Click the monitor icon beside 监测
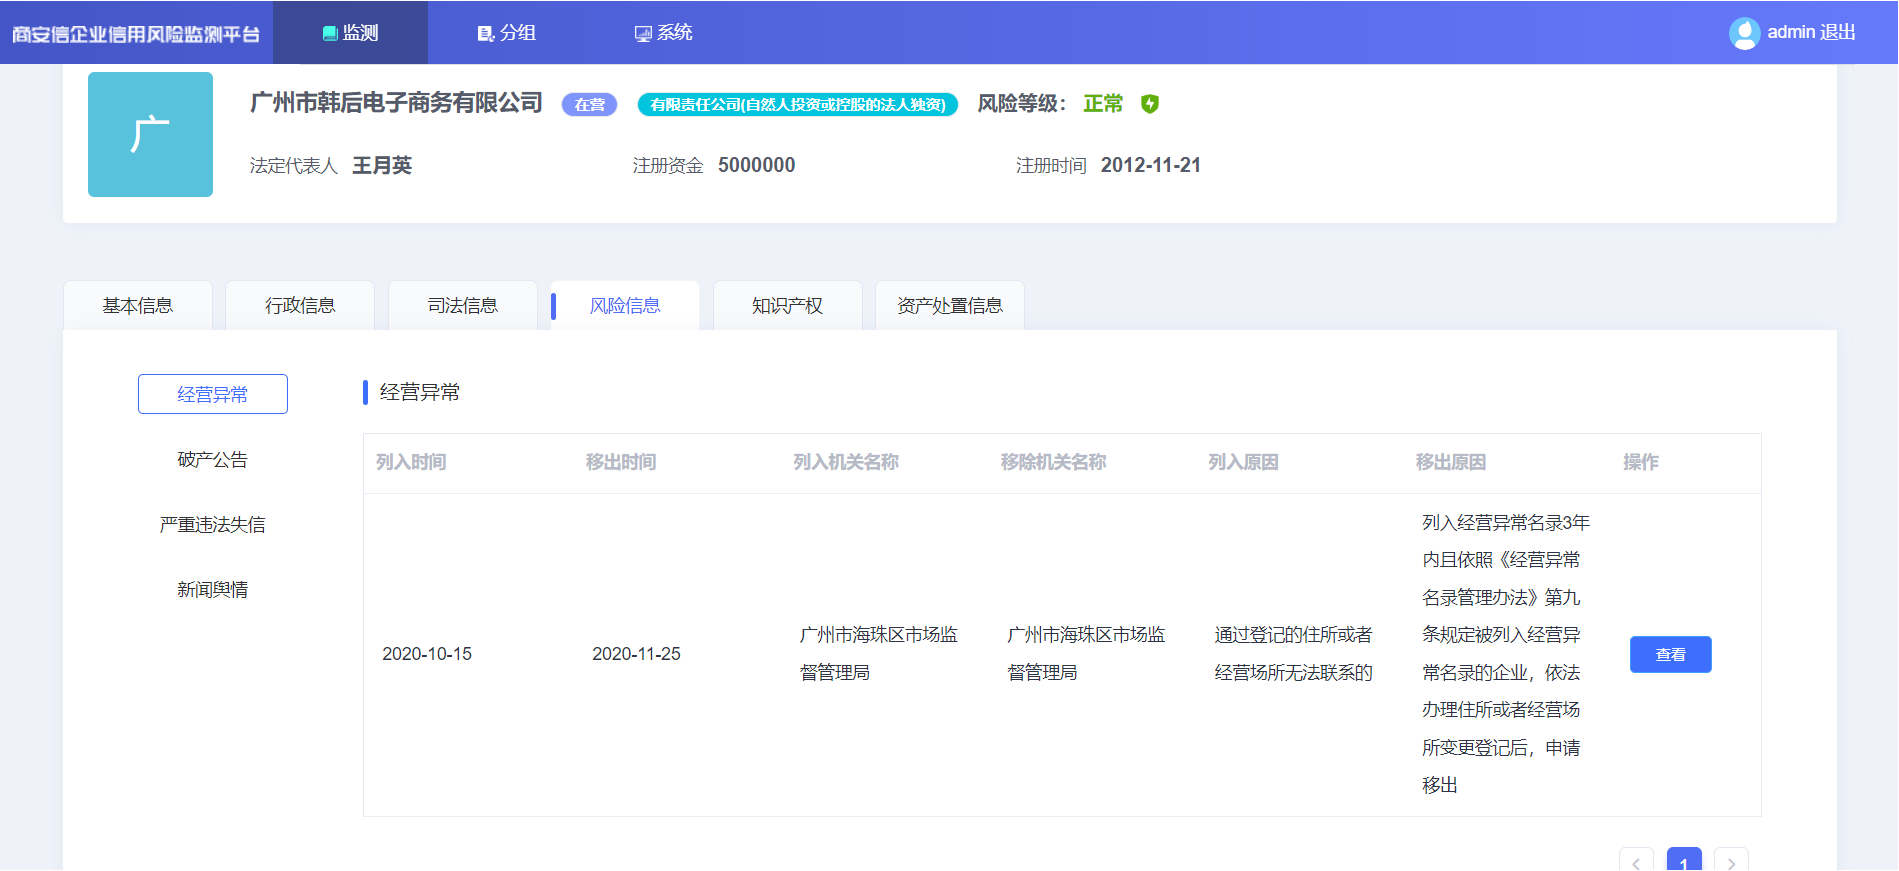The width and height of the screenshot is (1899, 871). (330, 33)
